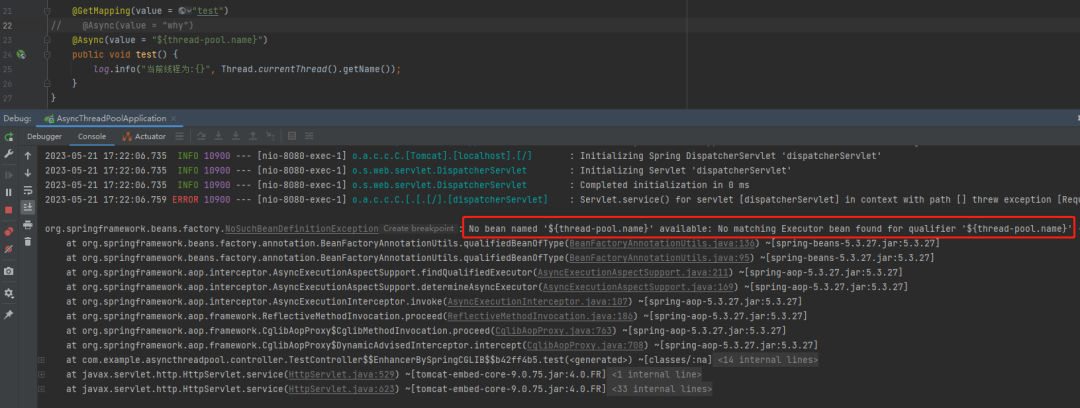1080x408 pixels.
Task: Open AsyncExecutionInterceptor.java:107 link
Action: 539,301
